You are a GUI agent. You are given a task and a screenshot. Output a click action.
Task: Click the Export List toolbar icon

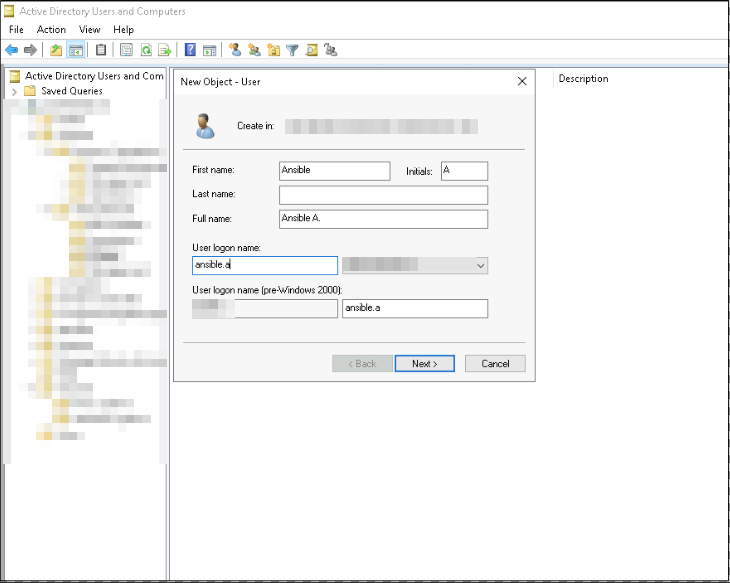click(x=164, y=50)
